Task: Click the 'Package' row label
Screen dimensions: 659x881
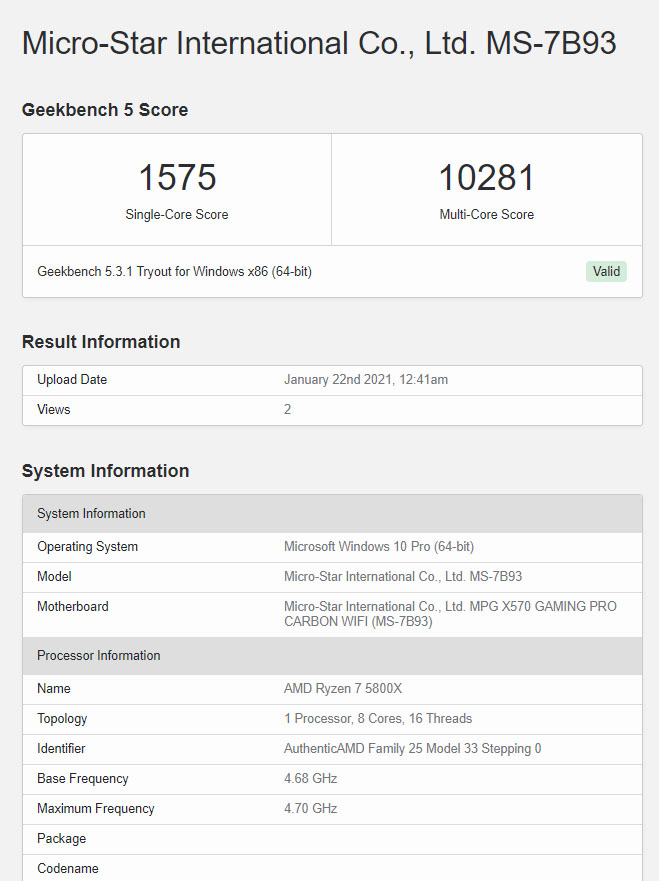Action: point(61,838)
